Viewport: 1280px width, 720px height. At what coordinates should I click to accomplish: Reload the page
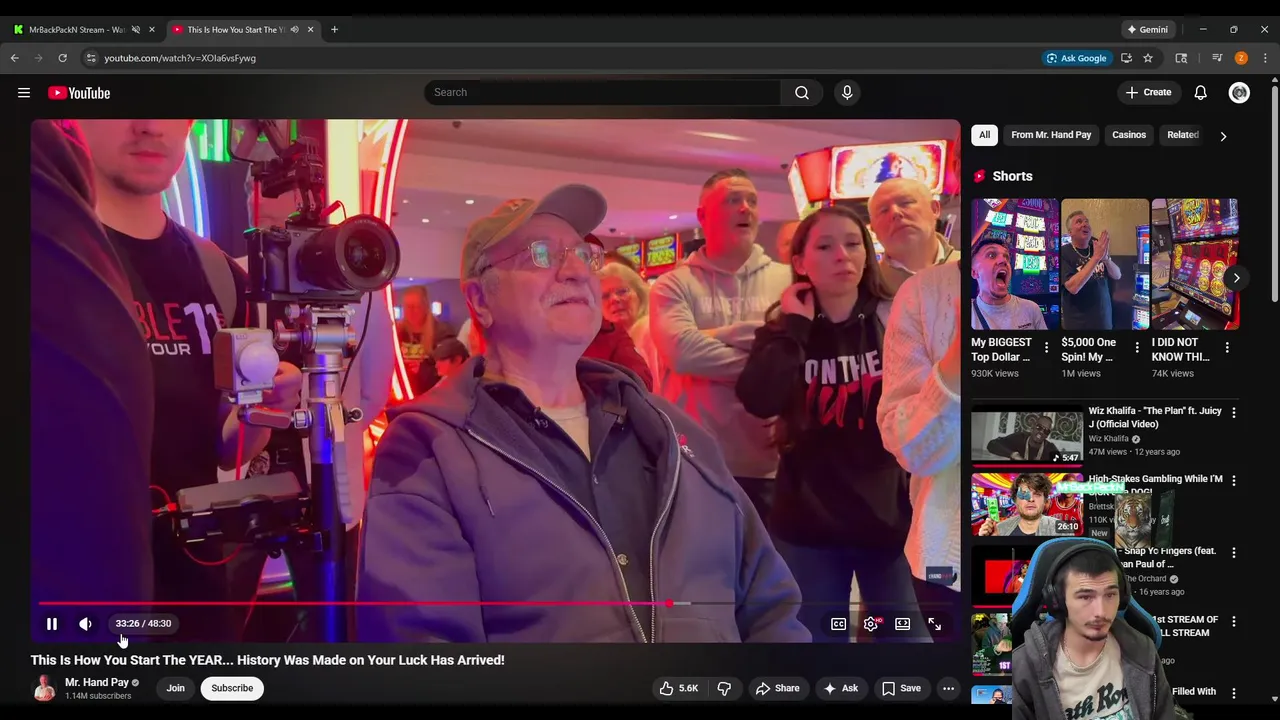point(62,58)
